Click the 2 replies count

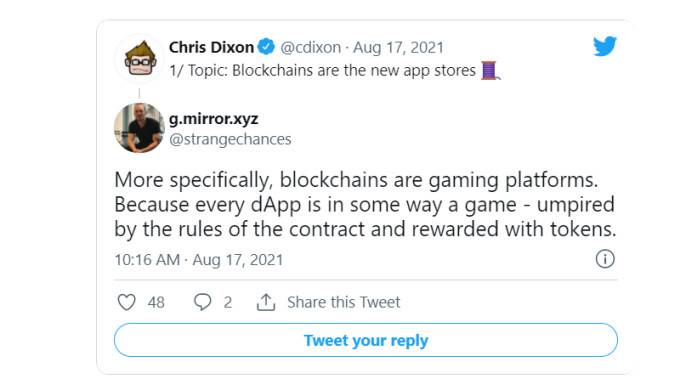[228, 302]
